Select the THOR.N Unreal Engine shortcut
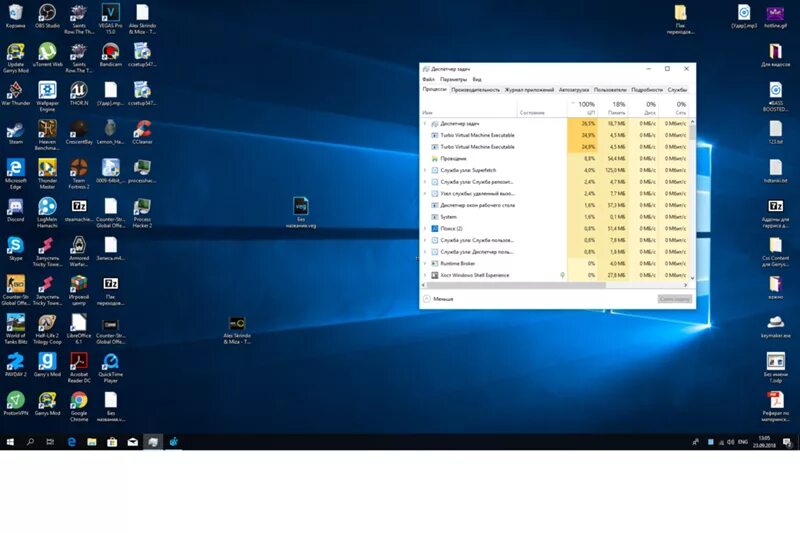800x533 pixels. 79,93
